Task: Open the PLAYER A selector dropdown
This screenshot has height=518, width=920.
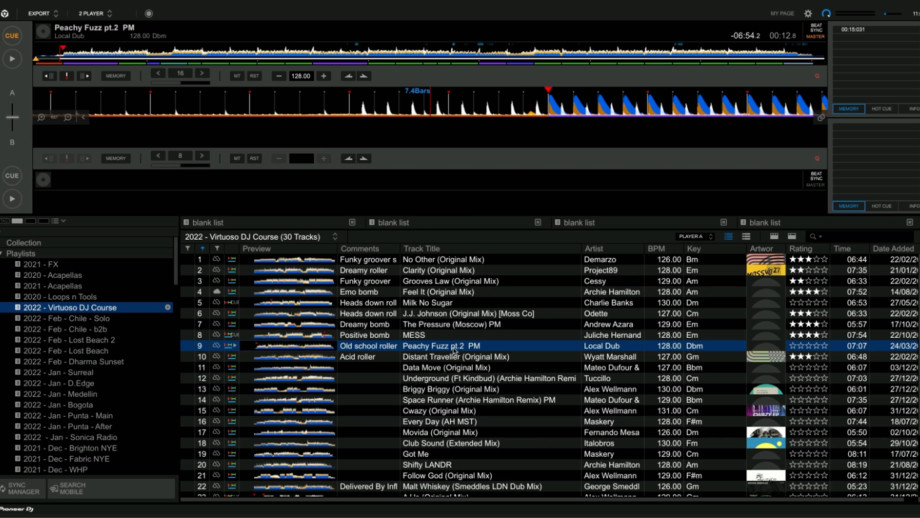Action: click(695, 236)
